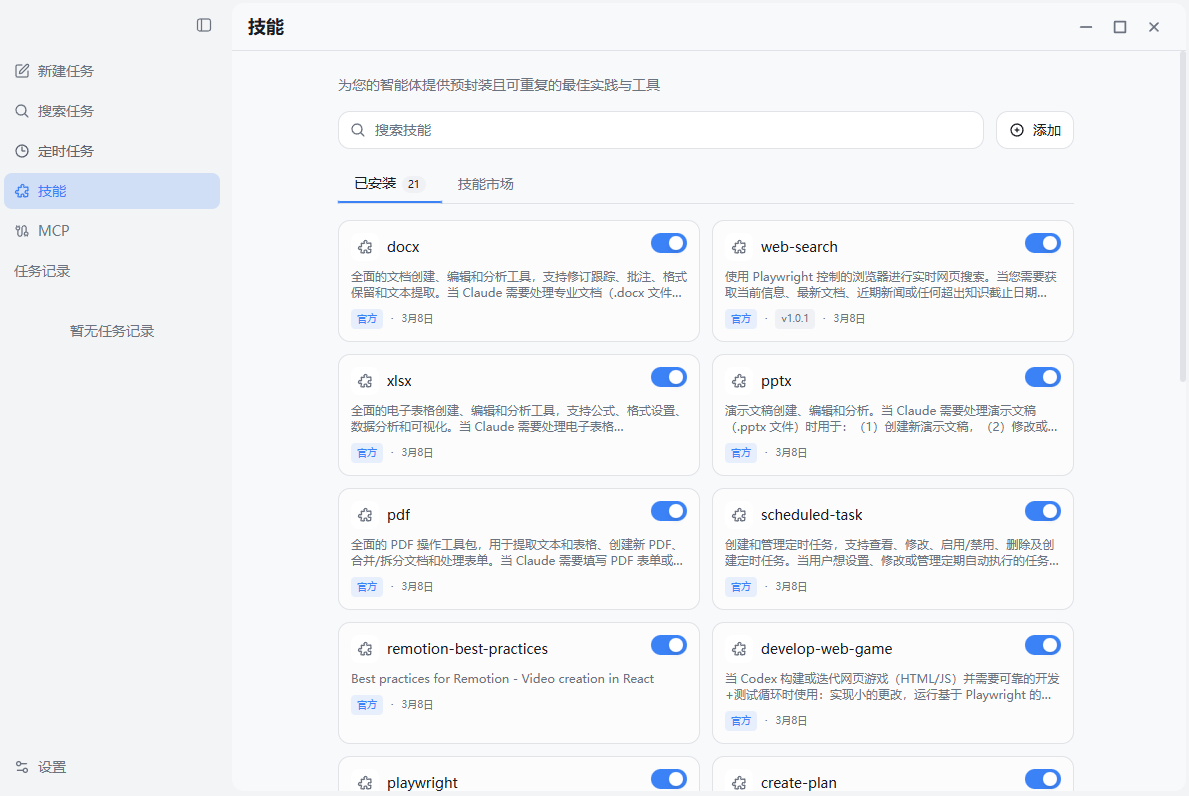Toggle off the scheduled-task skill

tap(1042, 511)
